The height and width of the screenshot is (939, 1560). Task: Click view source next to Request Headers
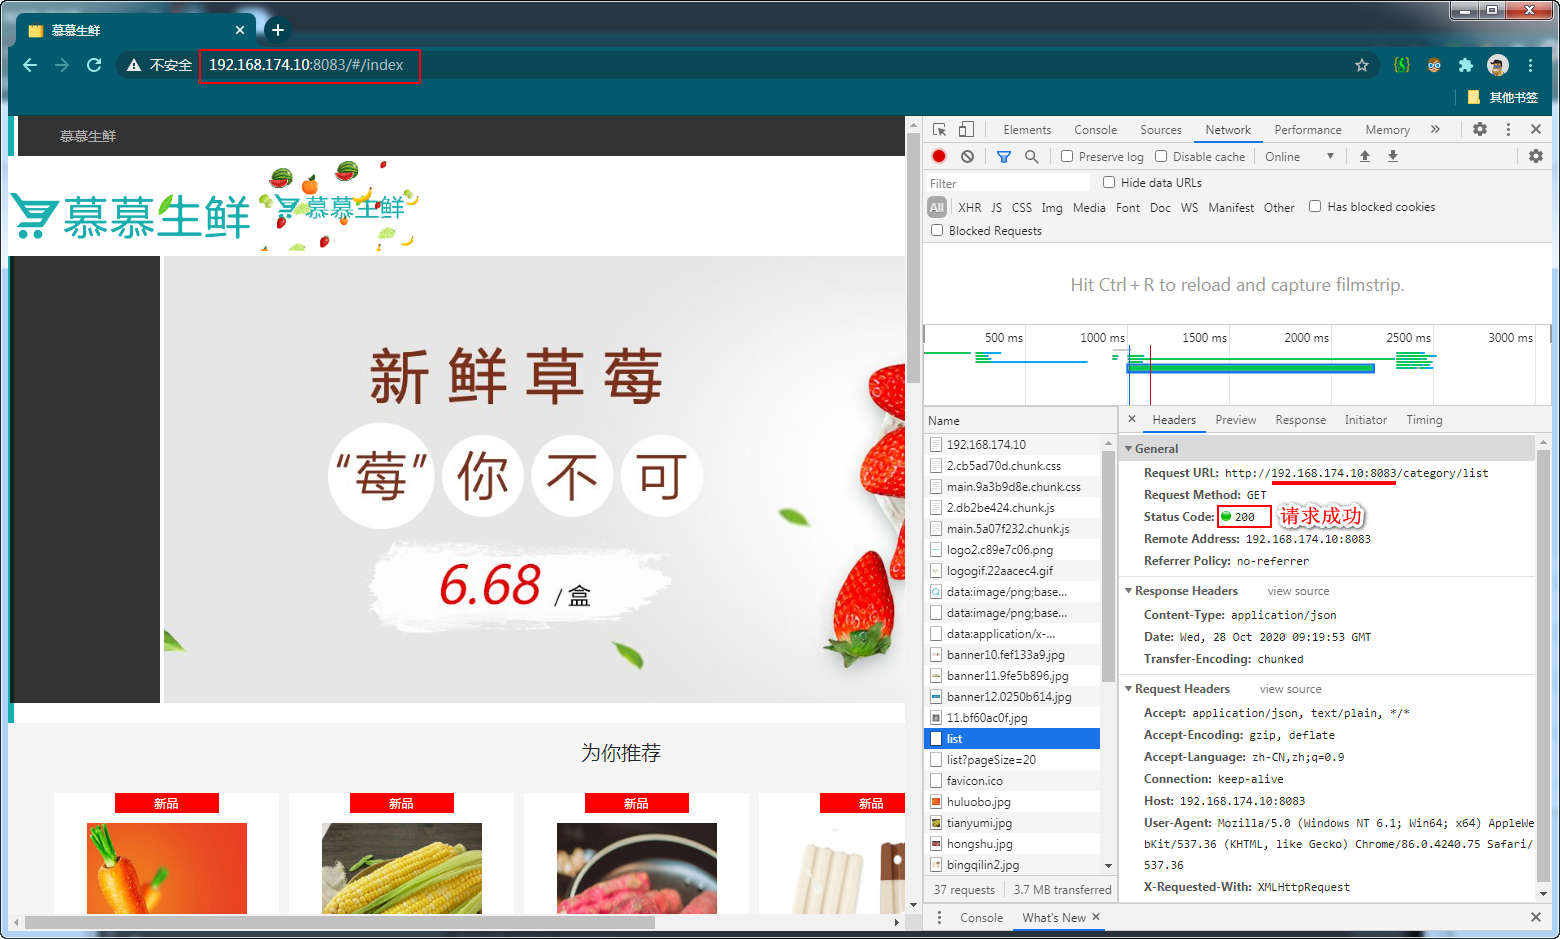point(1290,689)
